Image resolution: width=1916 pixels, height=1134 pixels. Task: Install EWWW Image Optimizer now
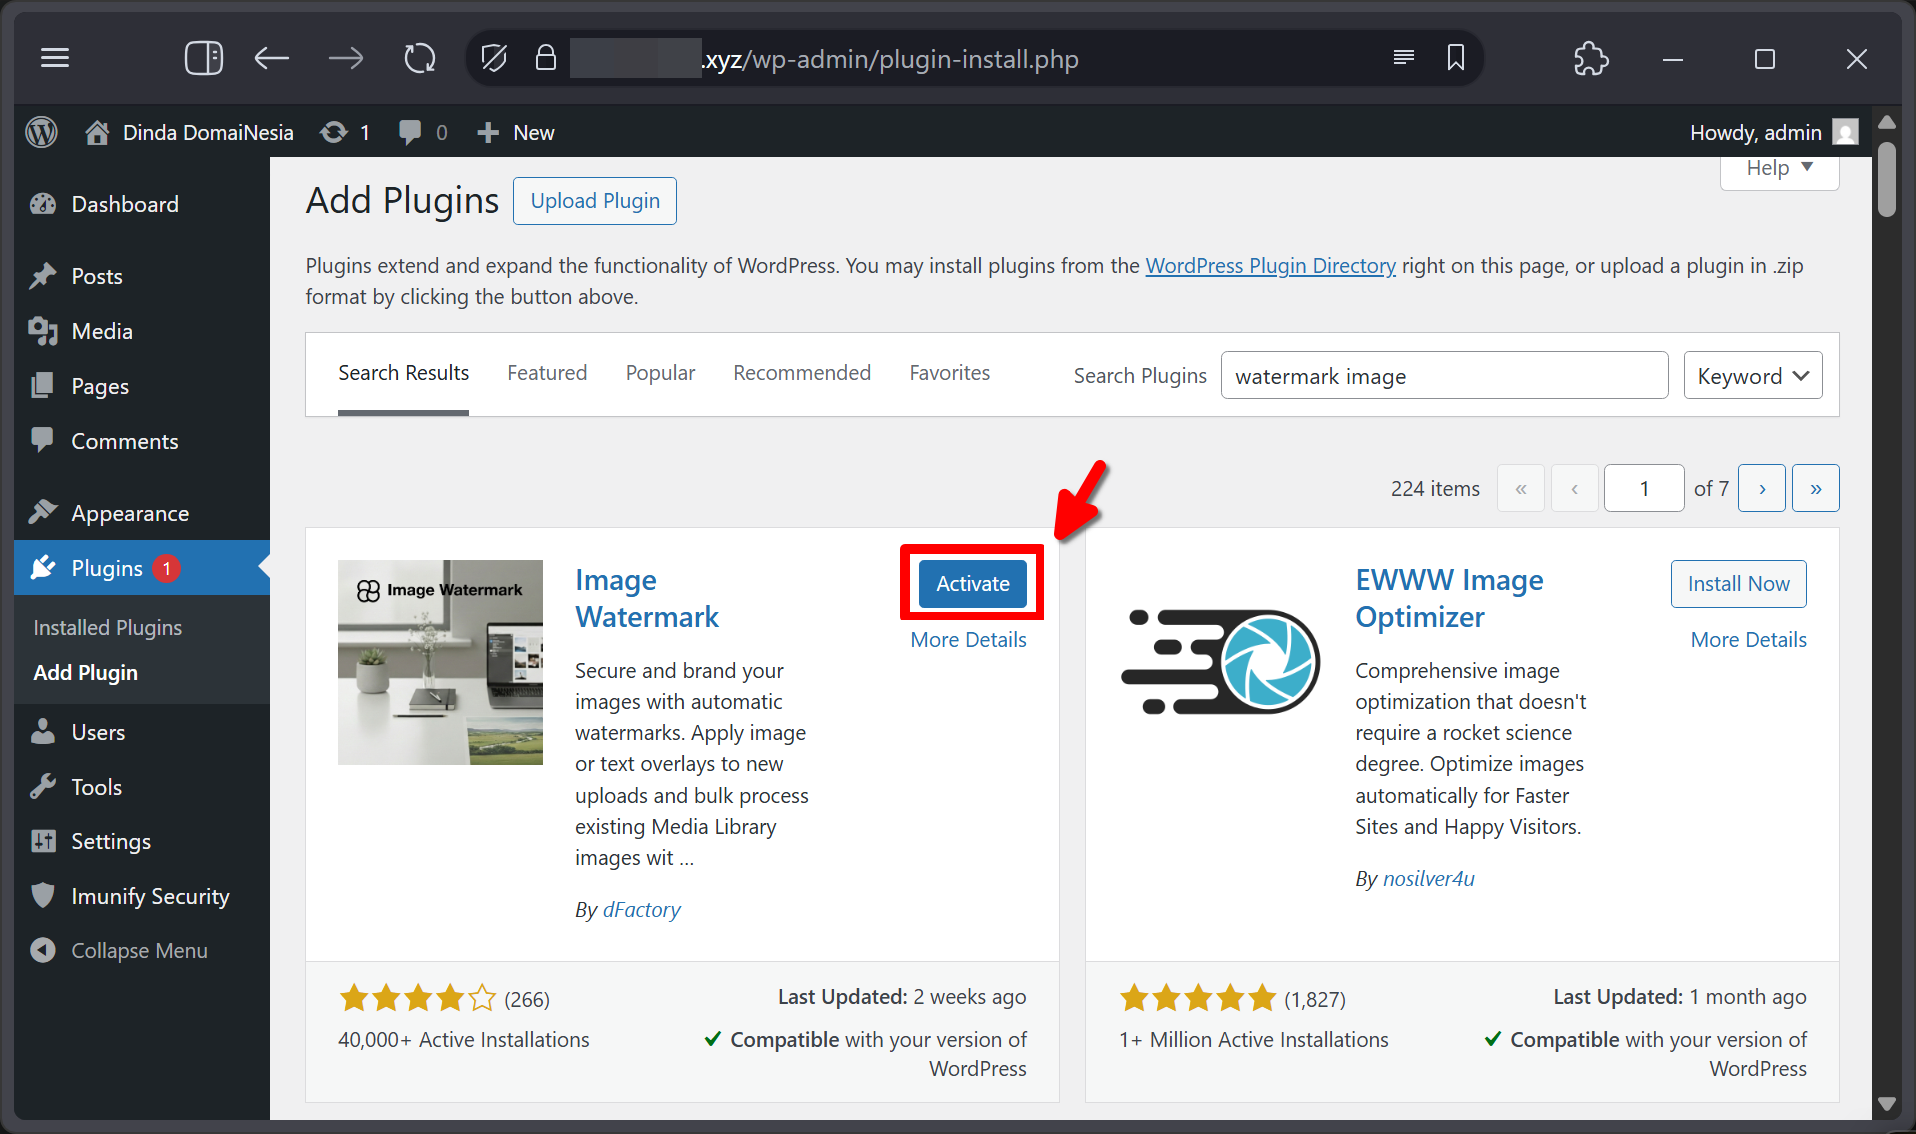pos(1738,583)
